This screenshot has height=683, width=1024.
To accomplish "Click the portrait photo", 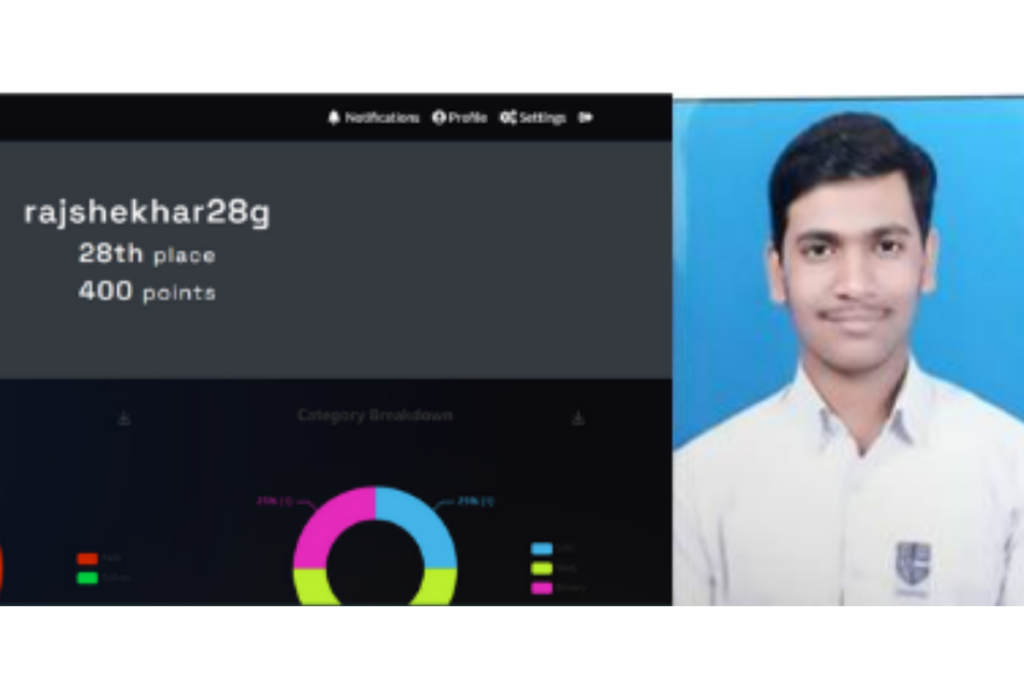I will 848,351.
